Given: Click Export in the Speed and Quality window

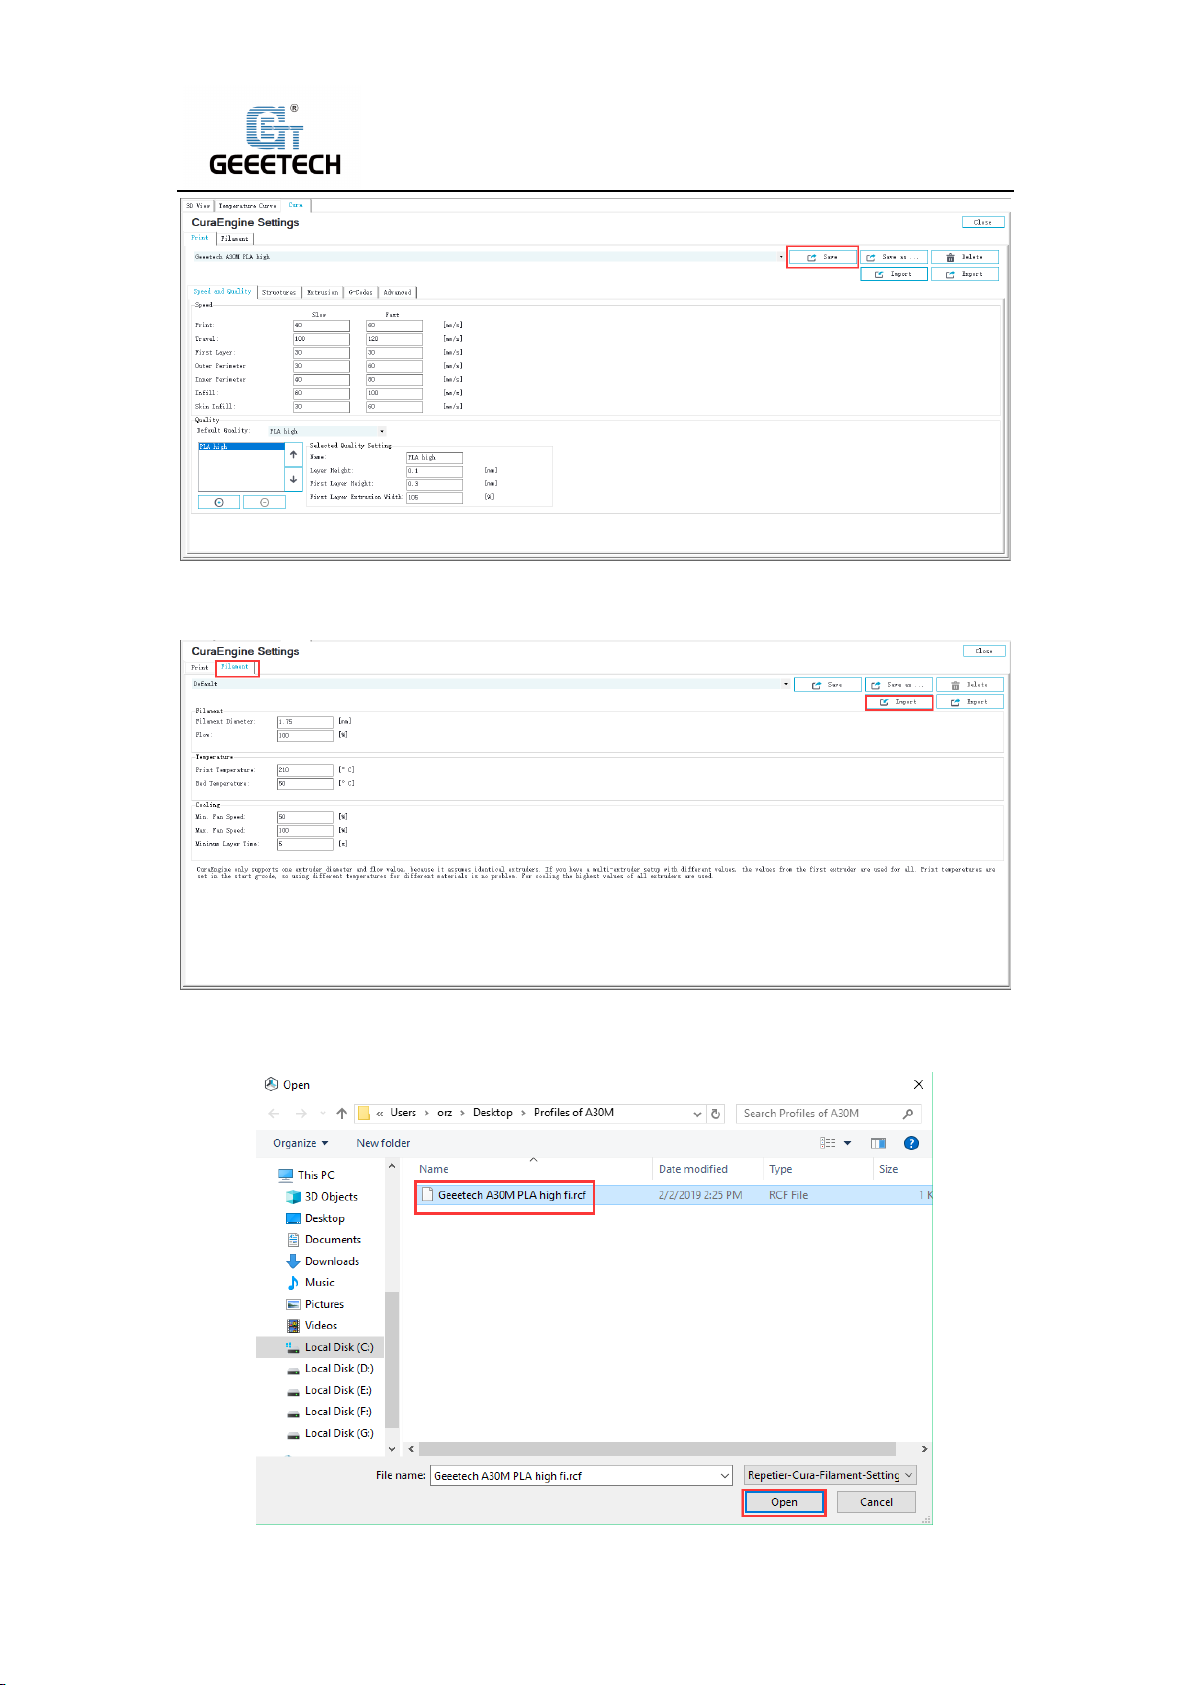Looking at the screenshot, I should (x=965, y=274).
